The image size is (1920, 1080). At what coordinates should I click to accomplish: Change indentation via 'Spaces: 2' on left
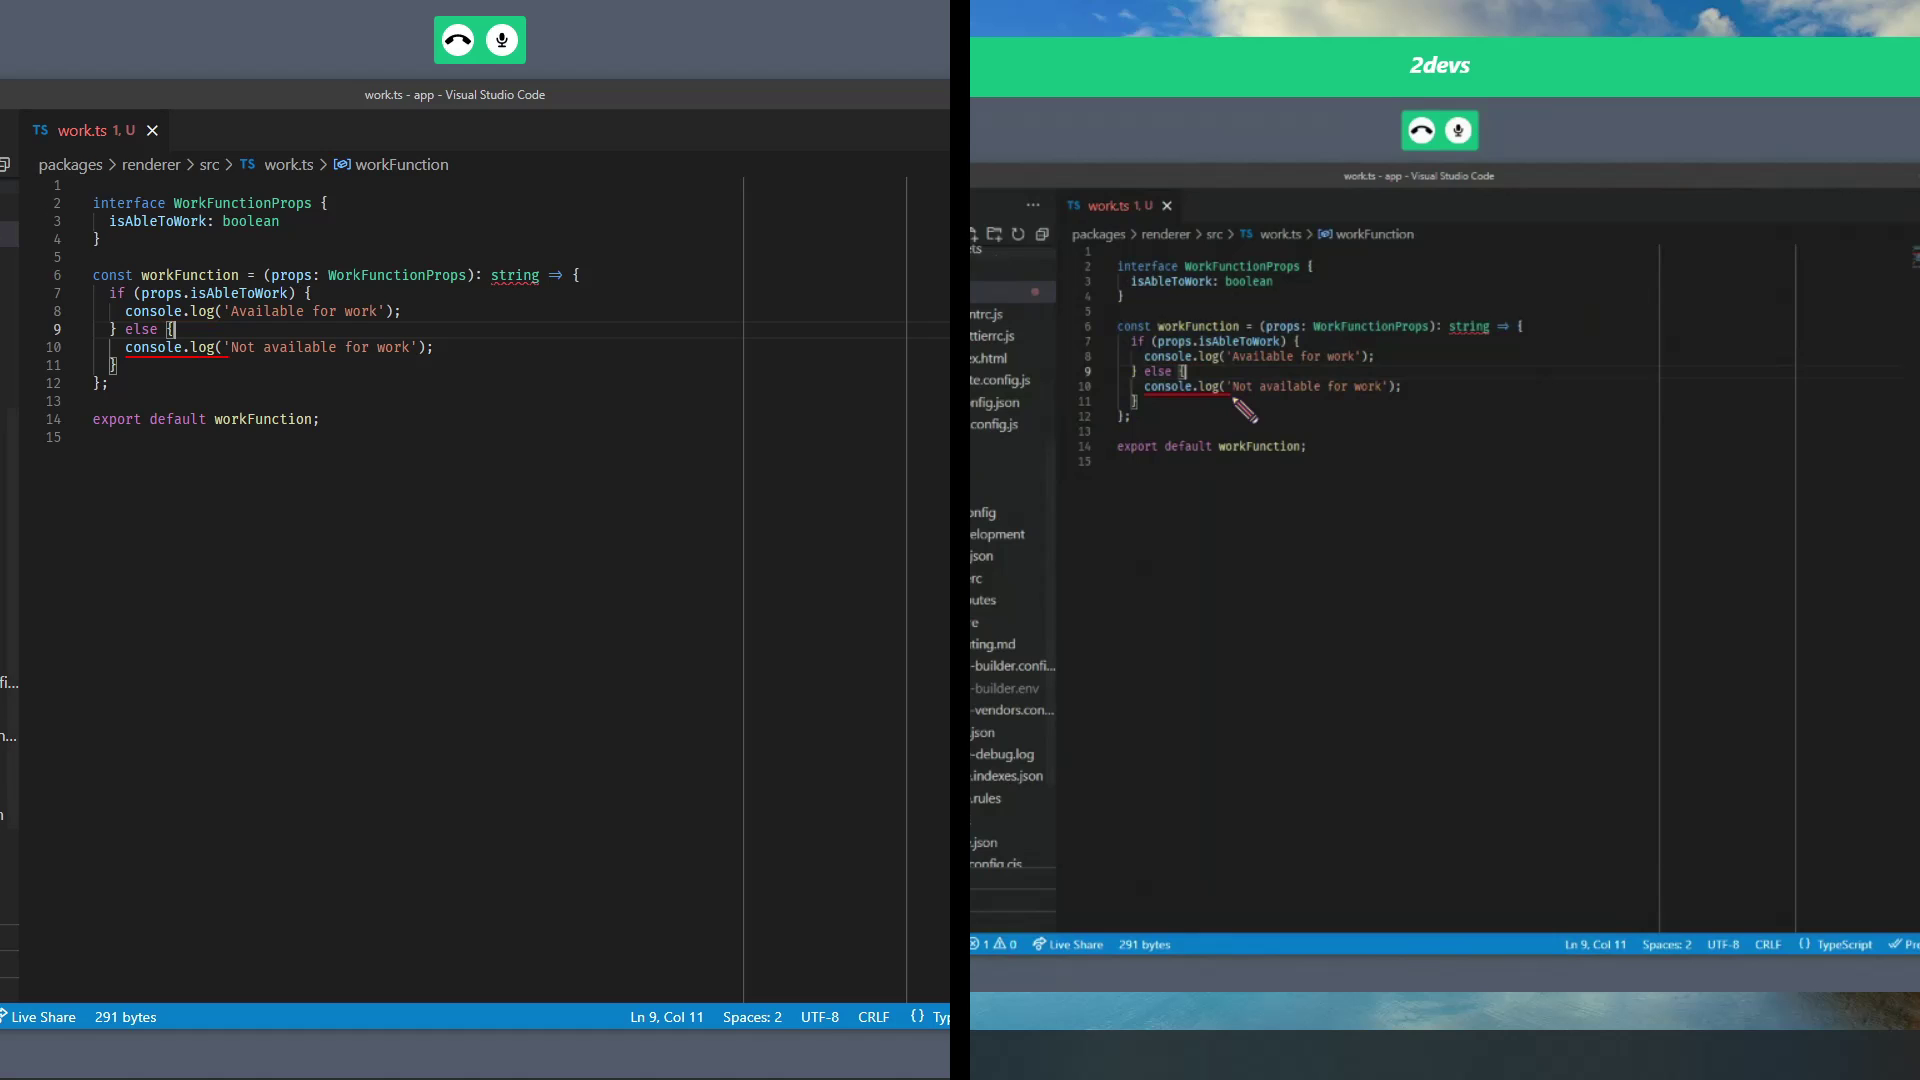752,1017
